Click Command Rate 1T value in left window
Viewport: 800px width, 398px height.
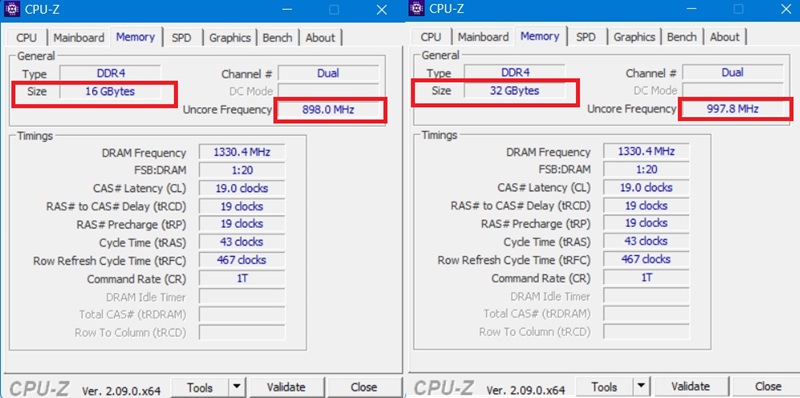point(242,279)
